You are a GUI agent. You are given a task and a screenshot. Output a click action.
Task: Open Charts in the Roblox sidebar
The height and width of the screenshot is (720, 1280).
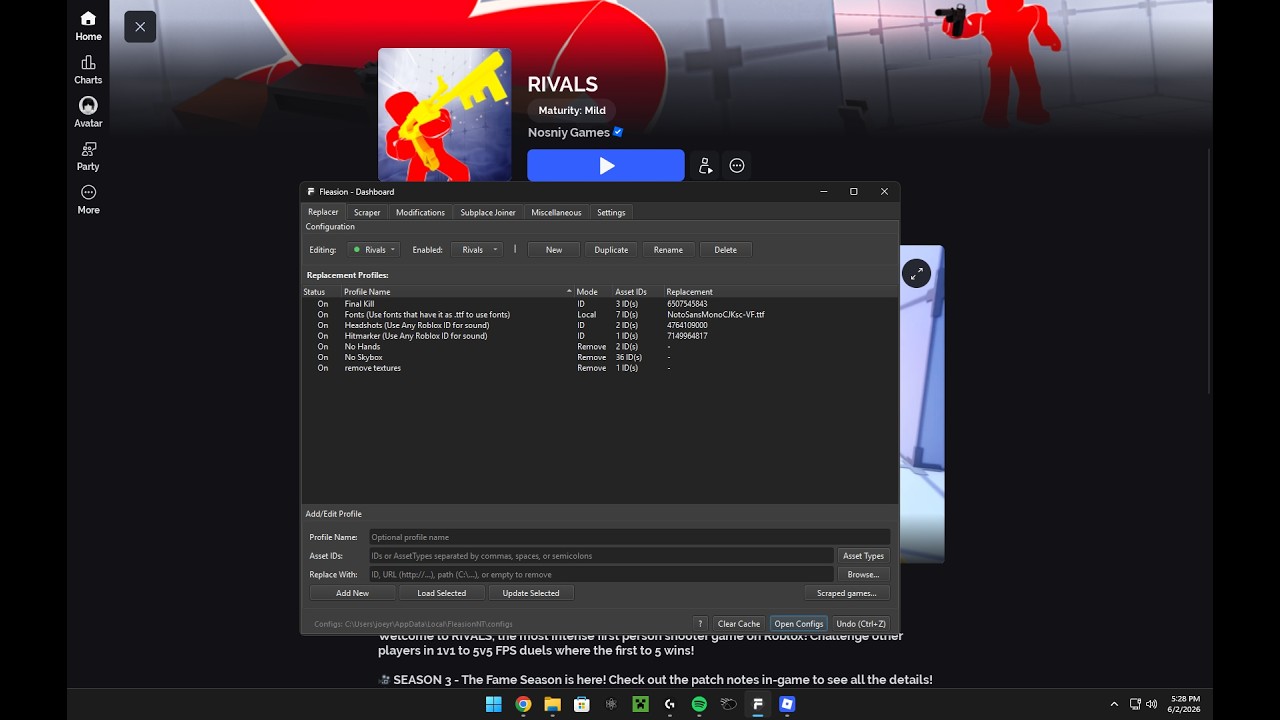(x=88, y=70)
